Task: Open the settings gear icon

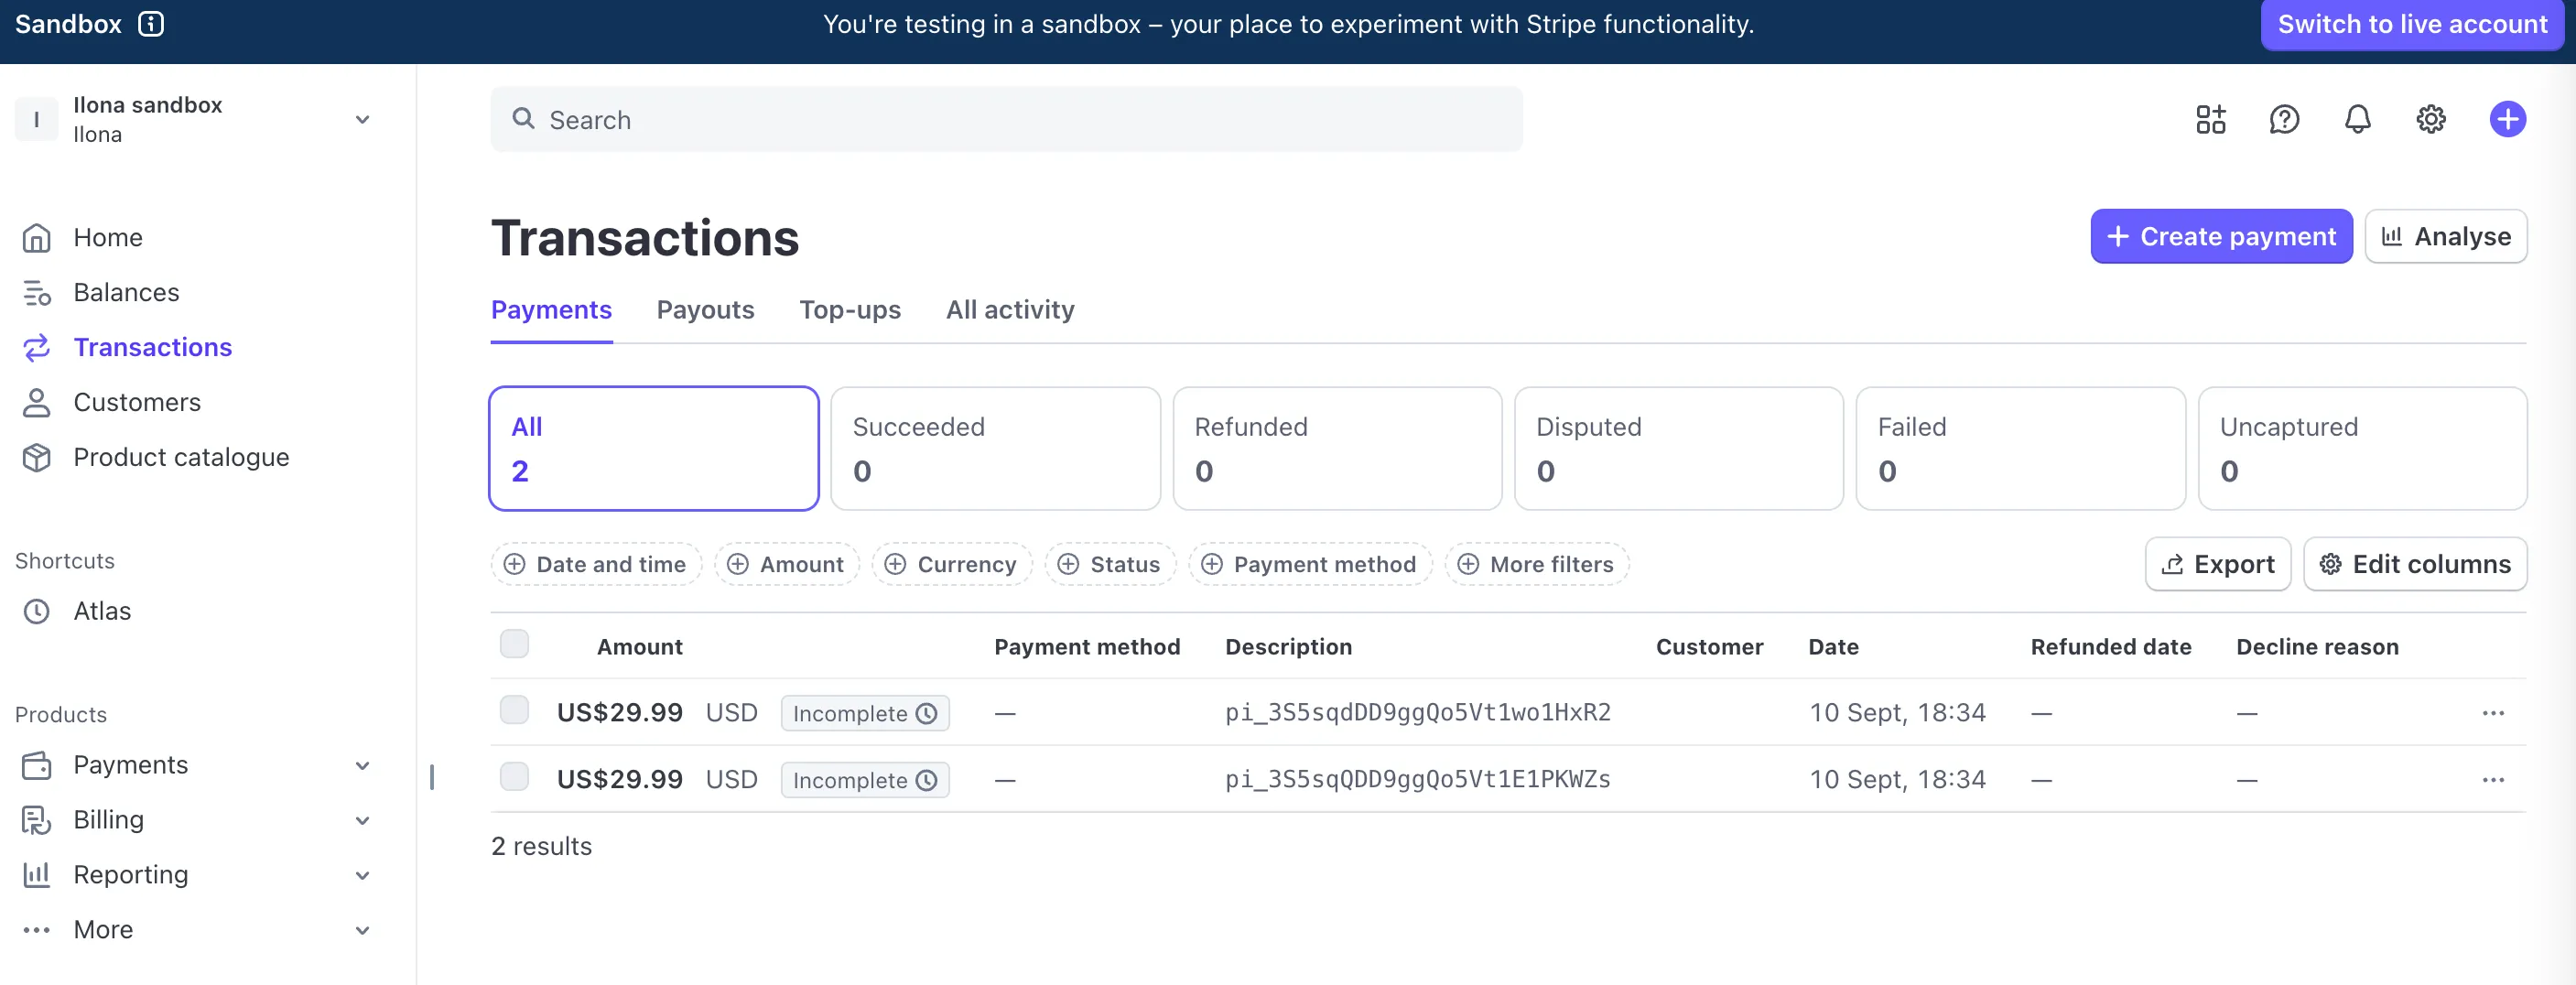Action: click(x=2431, y=119)
